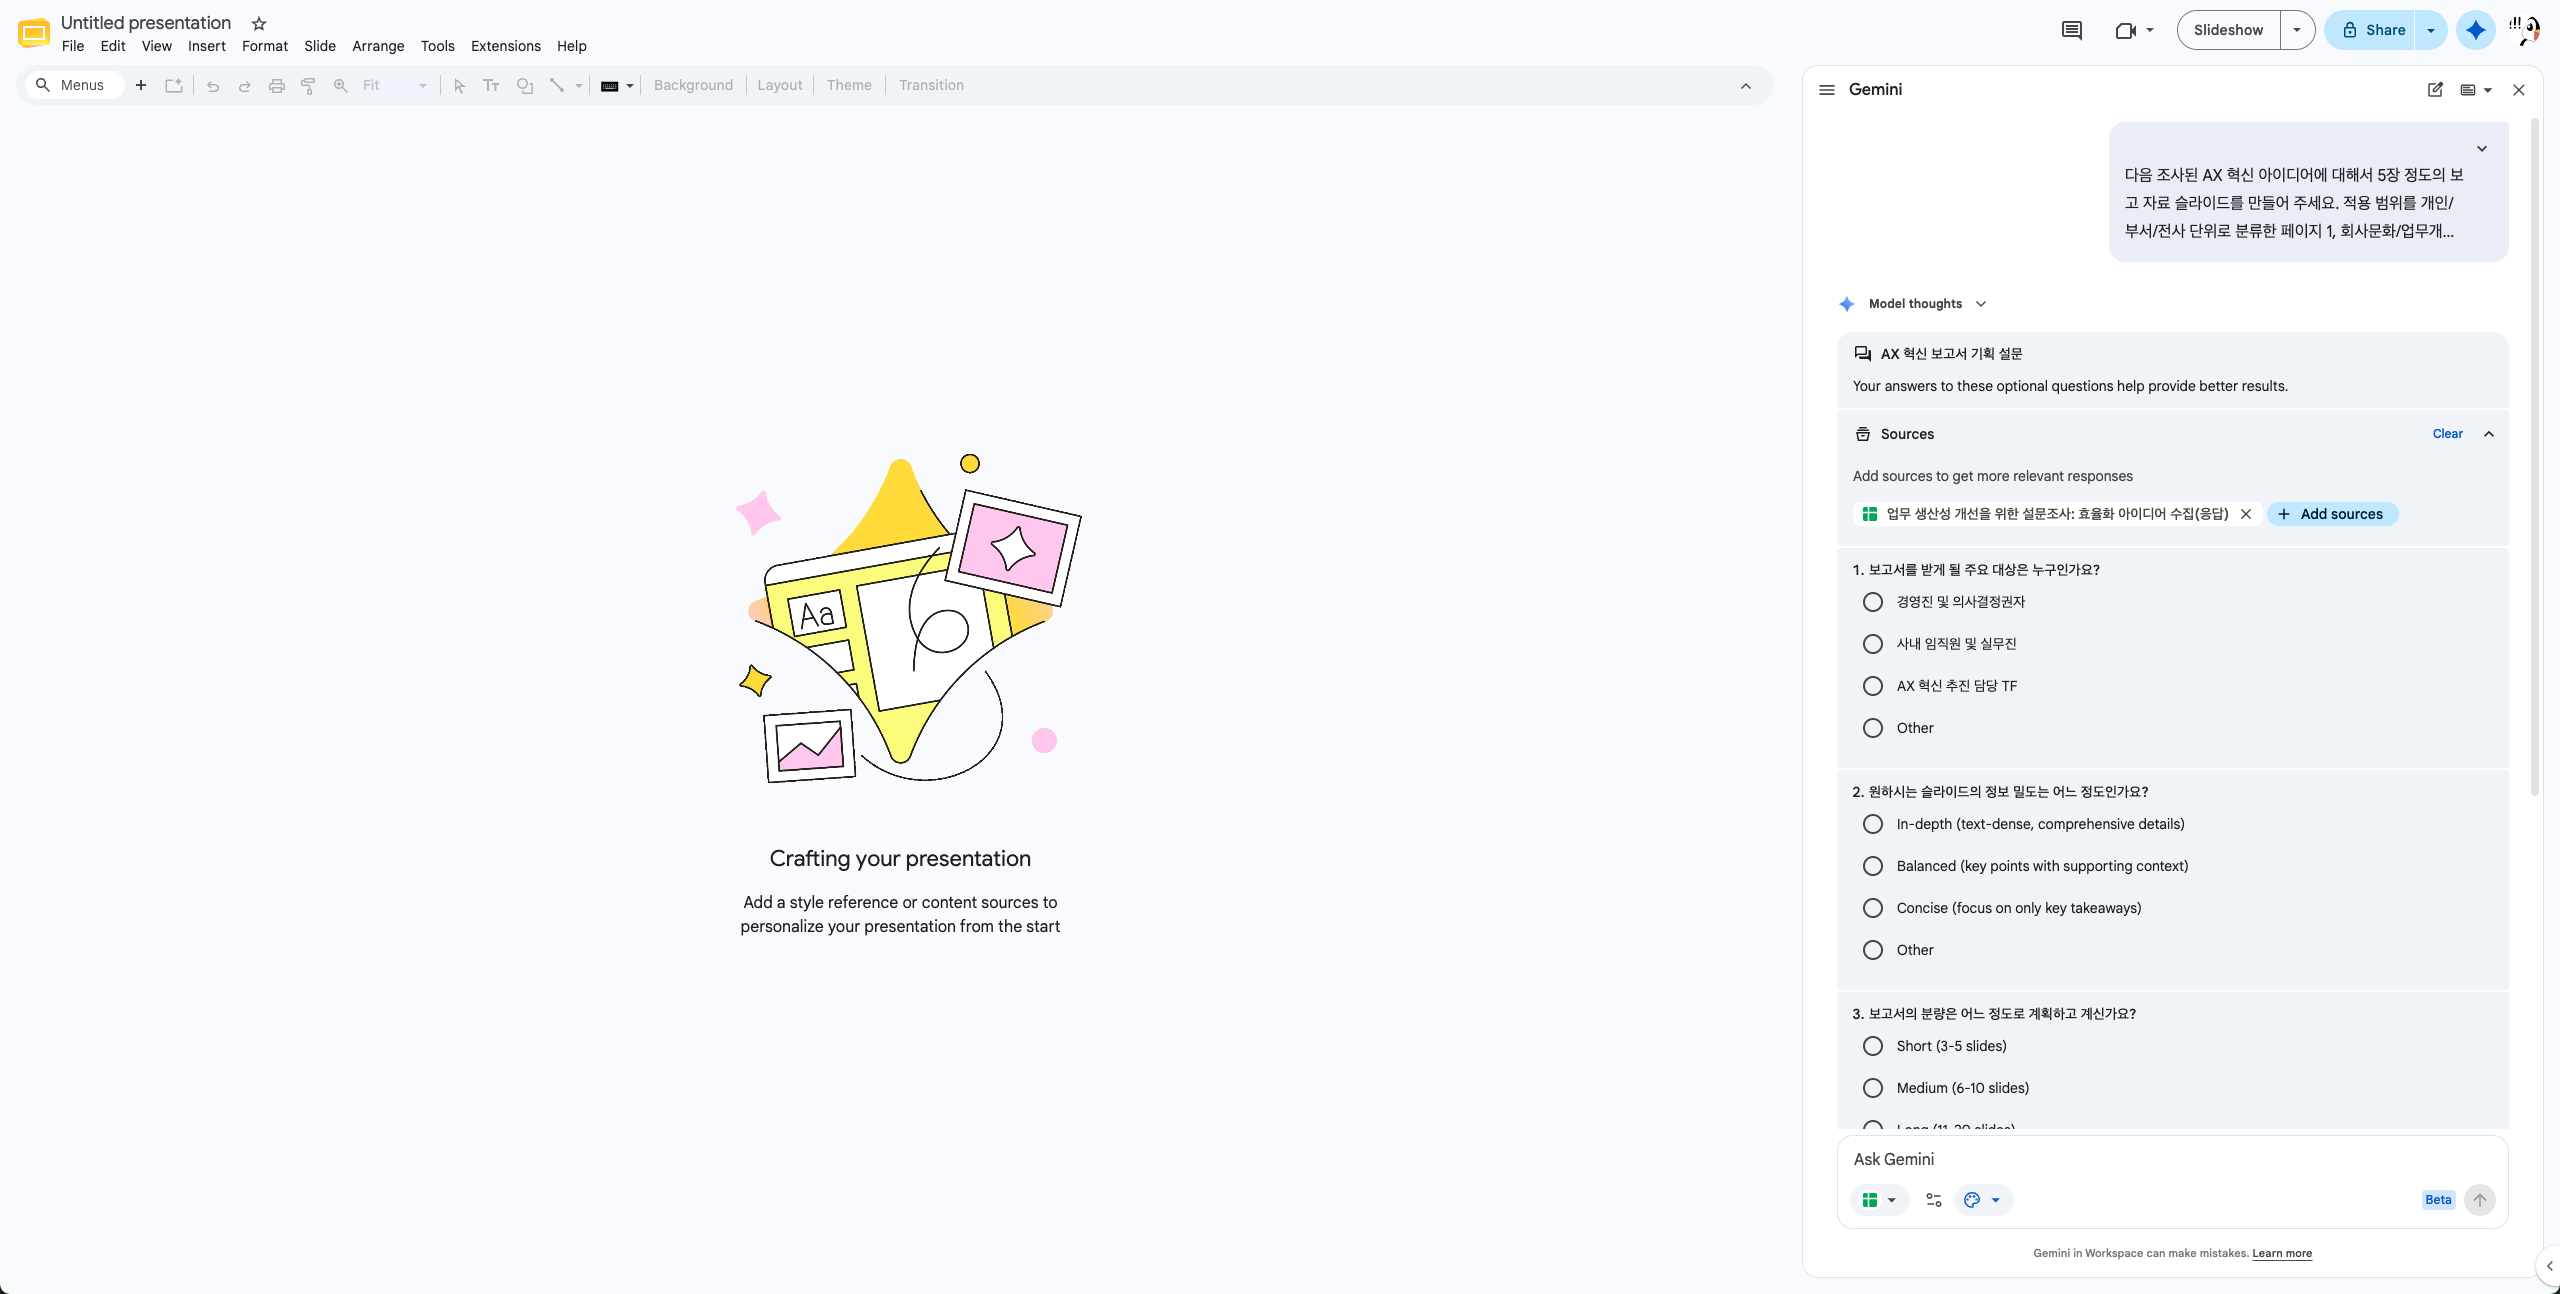Collapse the Sources section chevron
The width and height of the screenshot is (2560, 1294).
[x=2489, y=434]
